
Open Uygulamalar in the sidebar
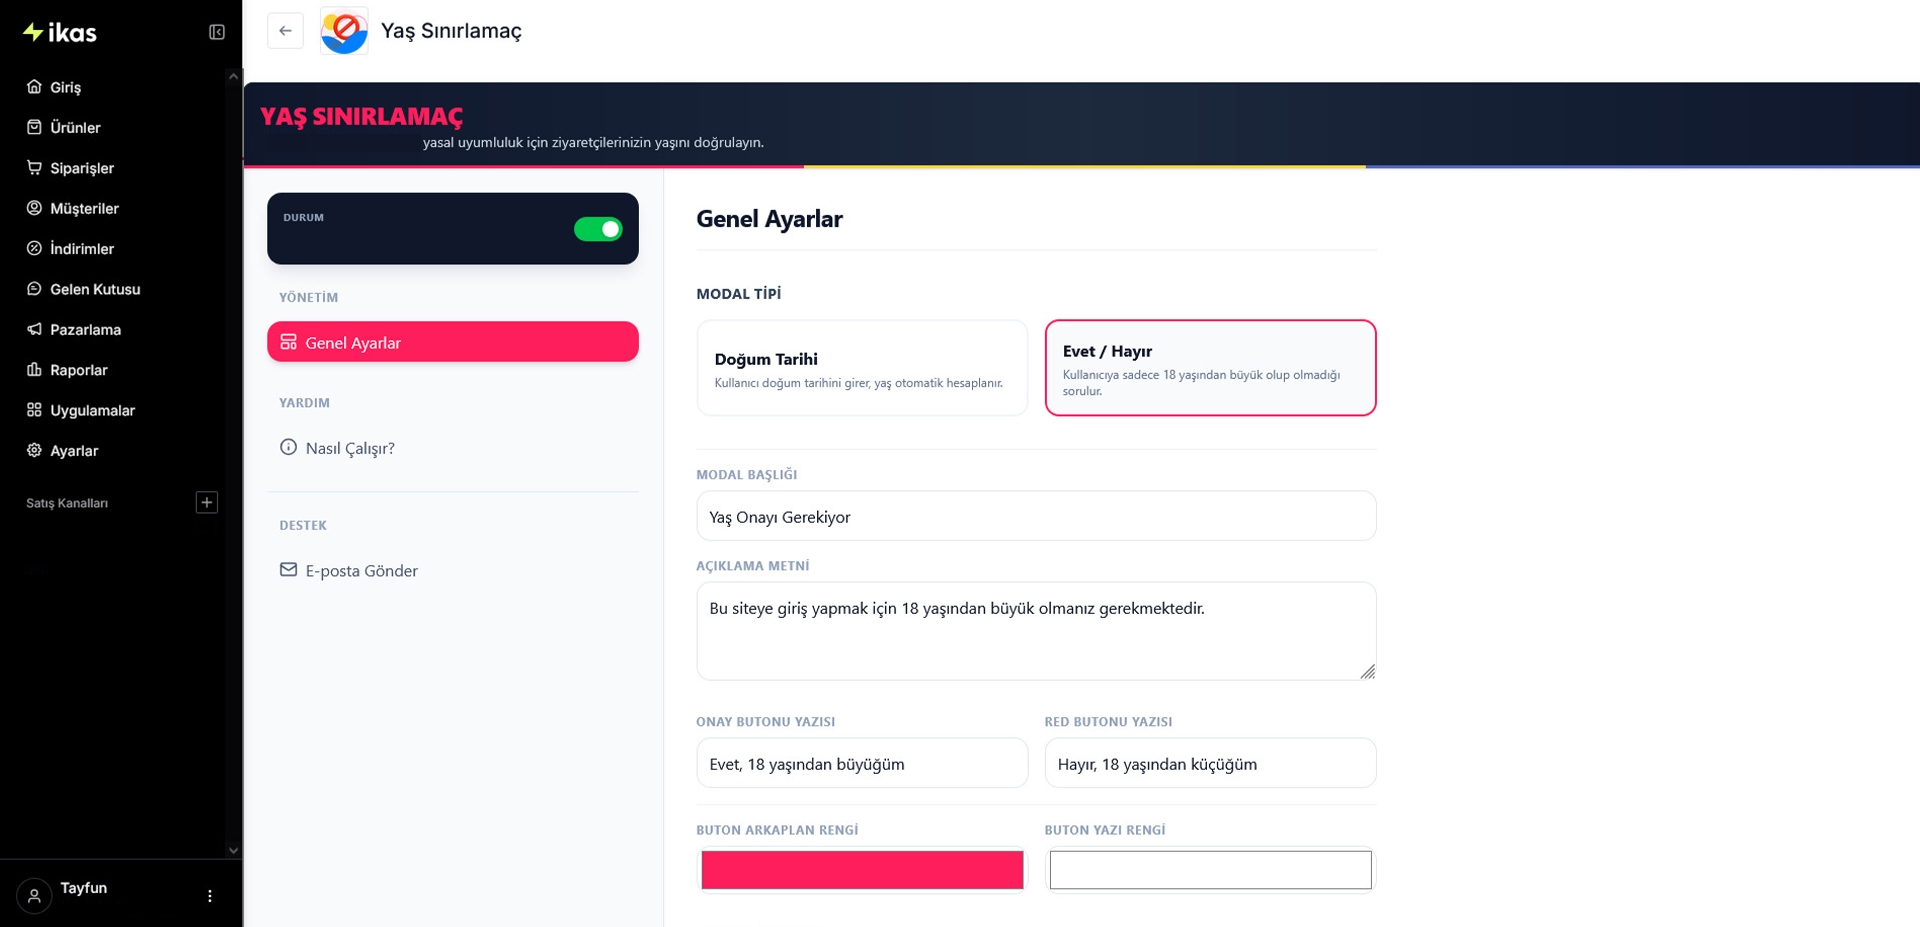pos(92,410)
